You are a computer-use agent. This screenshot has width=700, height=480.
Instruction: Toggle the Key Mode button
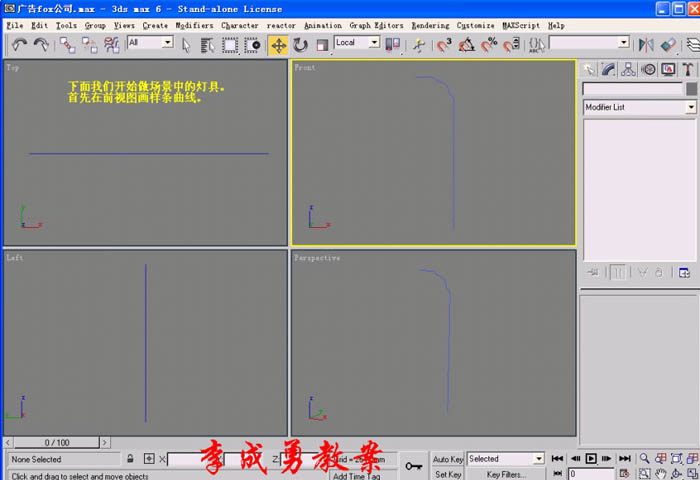click(x=557, y=473)
